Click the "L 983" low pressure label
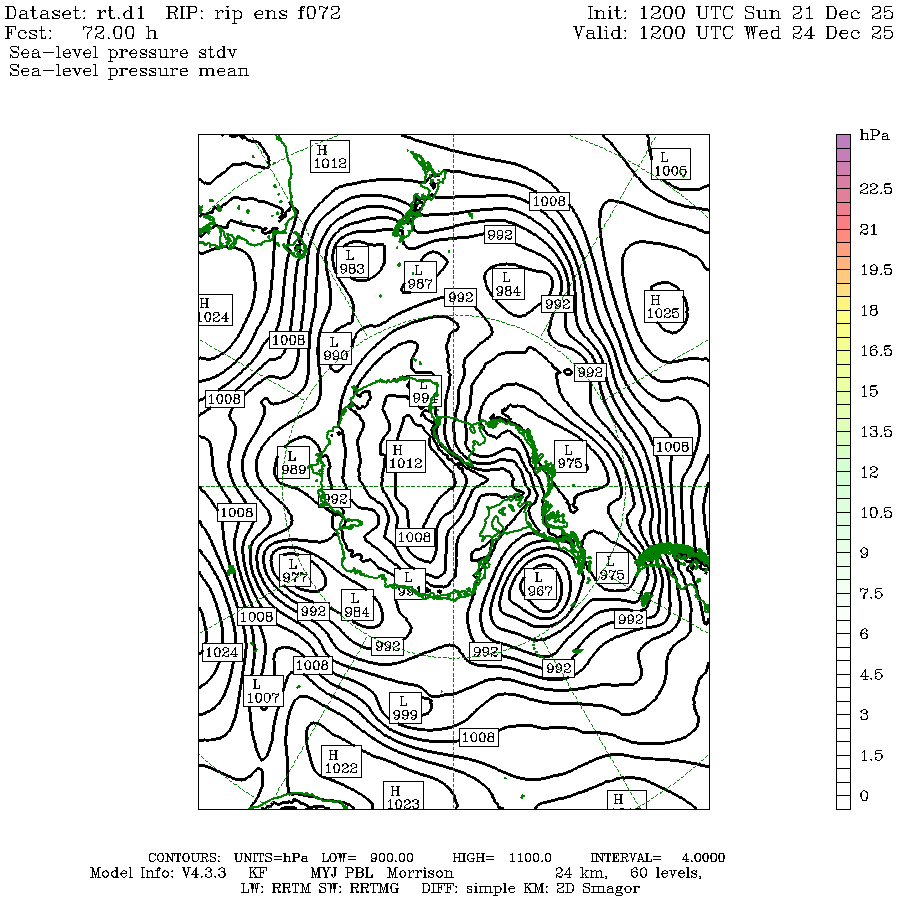 pos(352,262)
